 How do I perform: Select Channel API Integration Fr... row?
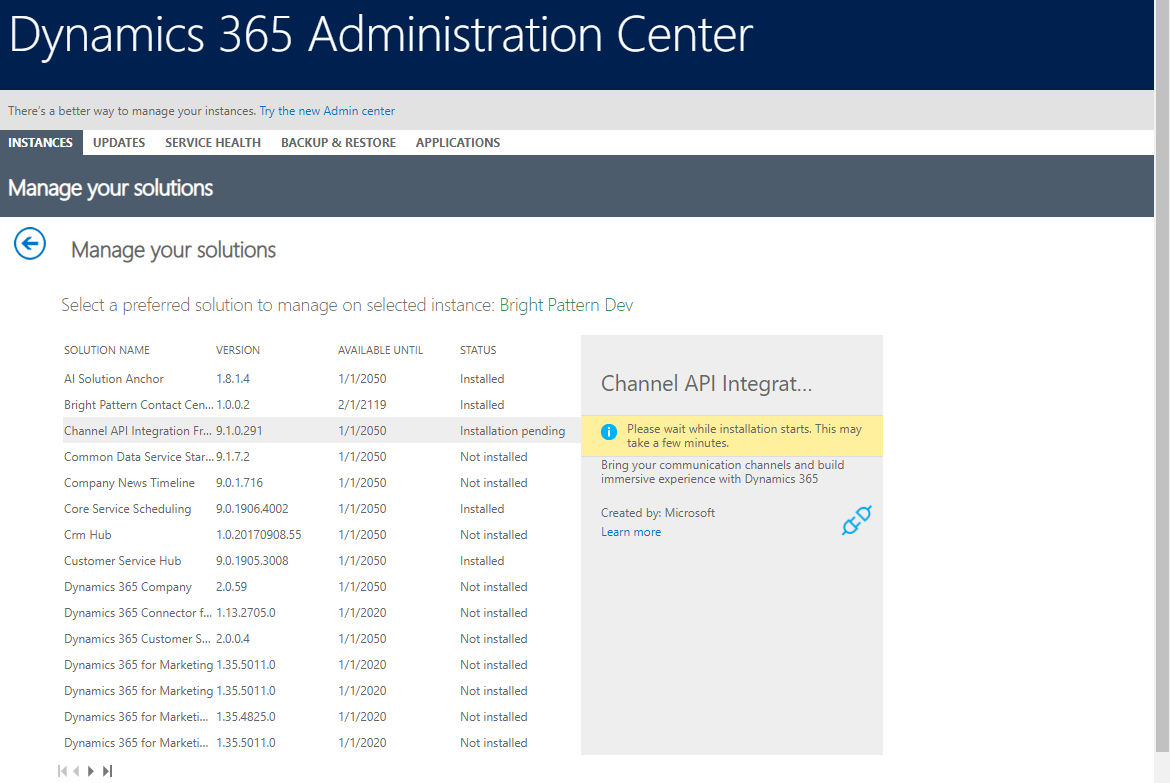(x=321, y=431)
